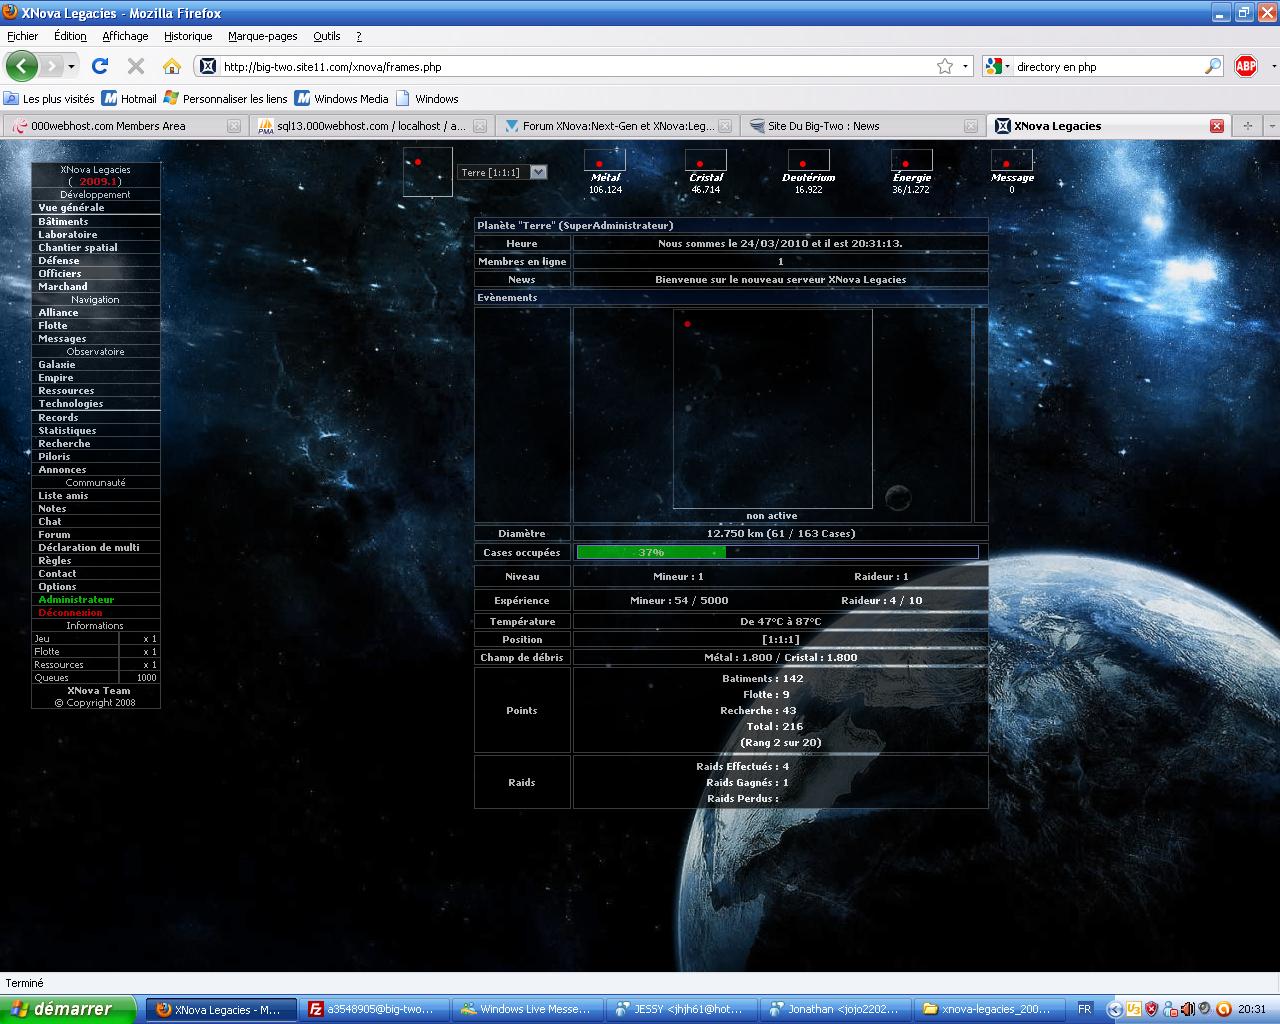Switch to the Forum XNova:Next-Gen tab
The height and width of the screenshot is (1024, 1280).
coord(618,126)
